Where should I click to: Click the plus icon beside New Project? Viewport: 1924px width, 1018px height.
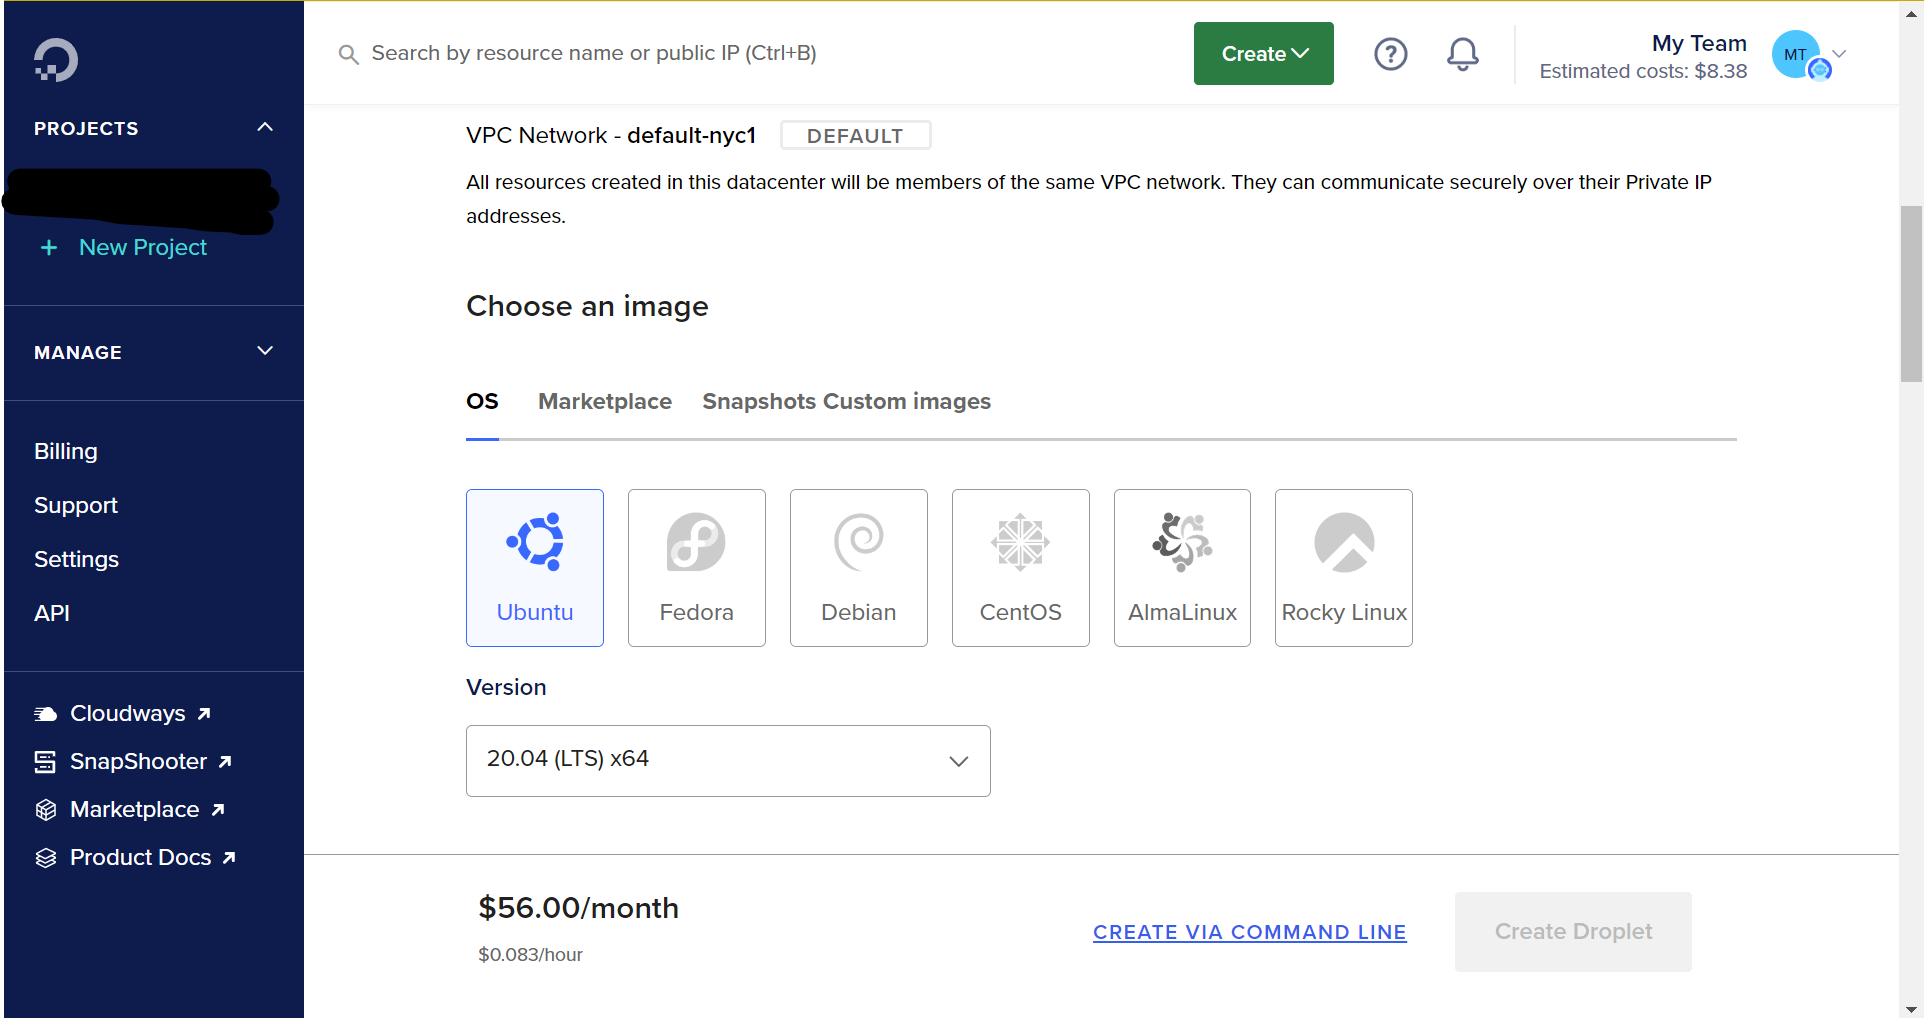click(49, 247)
